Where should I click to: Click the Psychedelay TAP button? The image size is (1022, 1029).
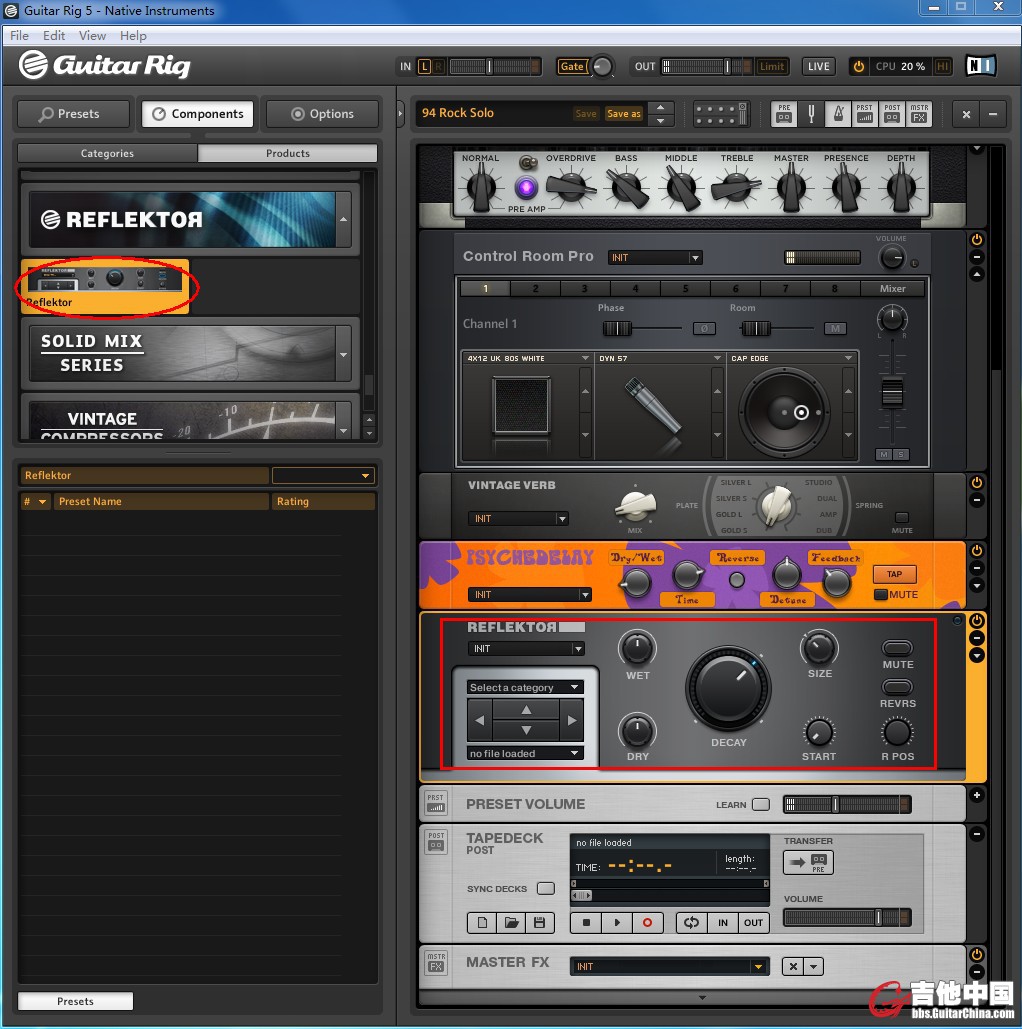pos(894,574)
